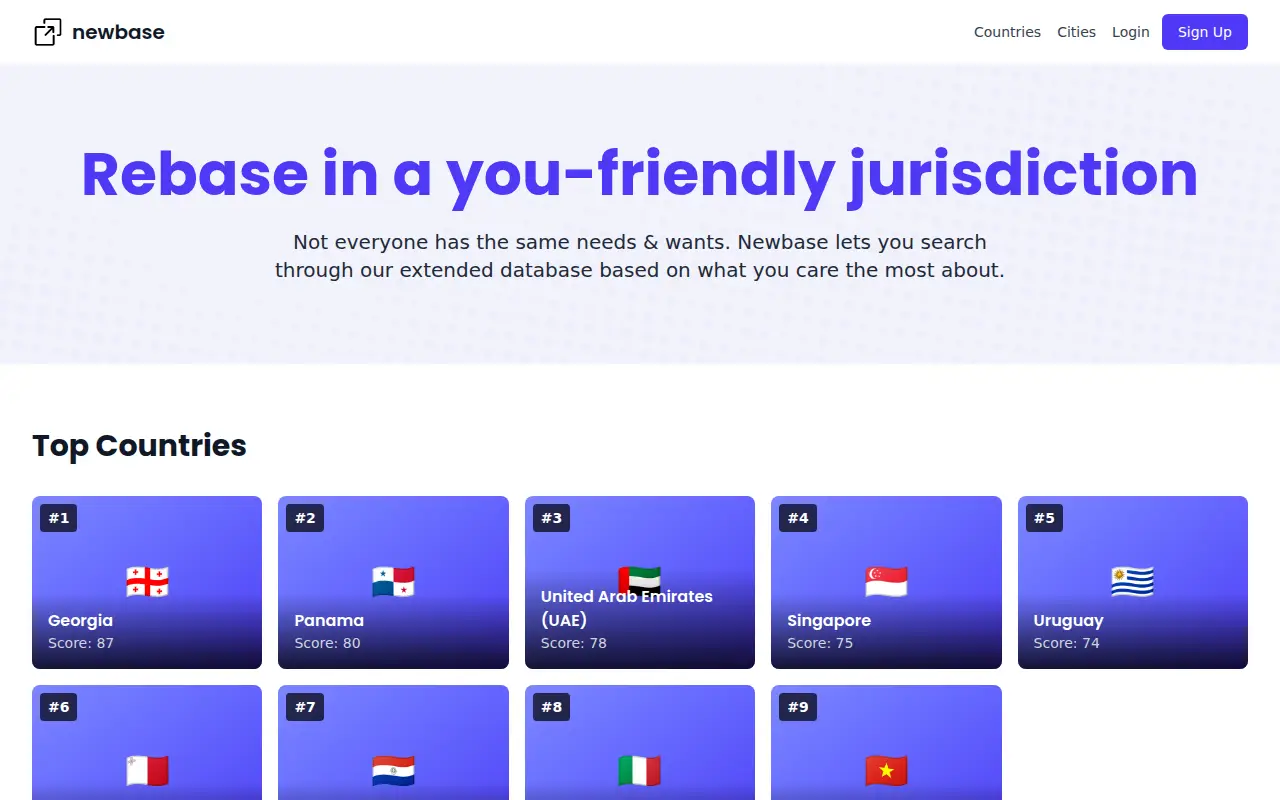Click the newbase logo icon
This screenshot has height=800, width=1280.
click(48, 32)
